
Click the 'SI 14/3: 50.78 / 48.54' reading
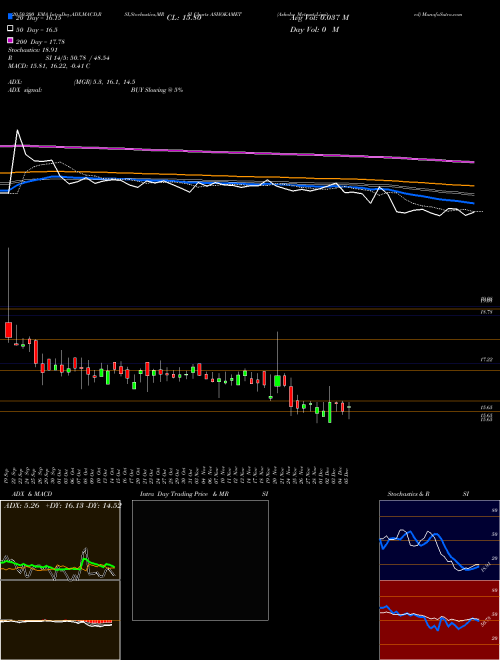(78, 58)
